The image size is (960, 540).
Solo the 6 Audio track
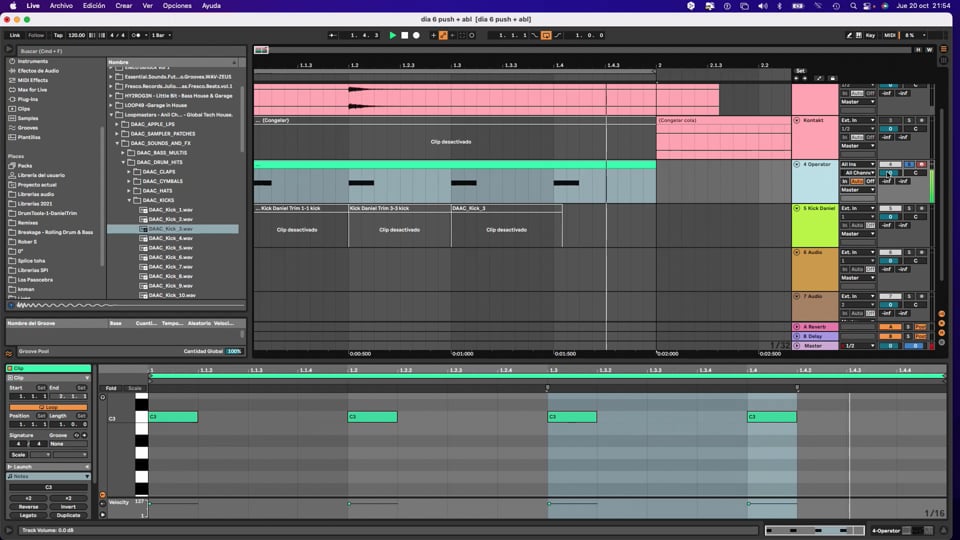tap(909, 253)
